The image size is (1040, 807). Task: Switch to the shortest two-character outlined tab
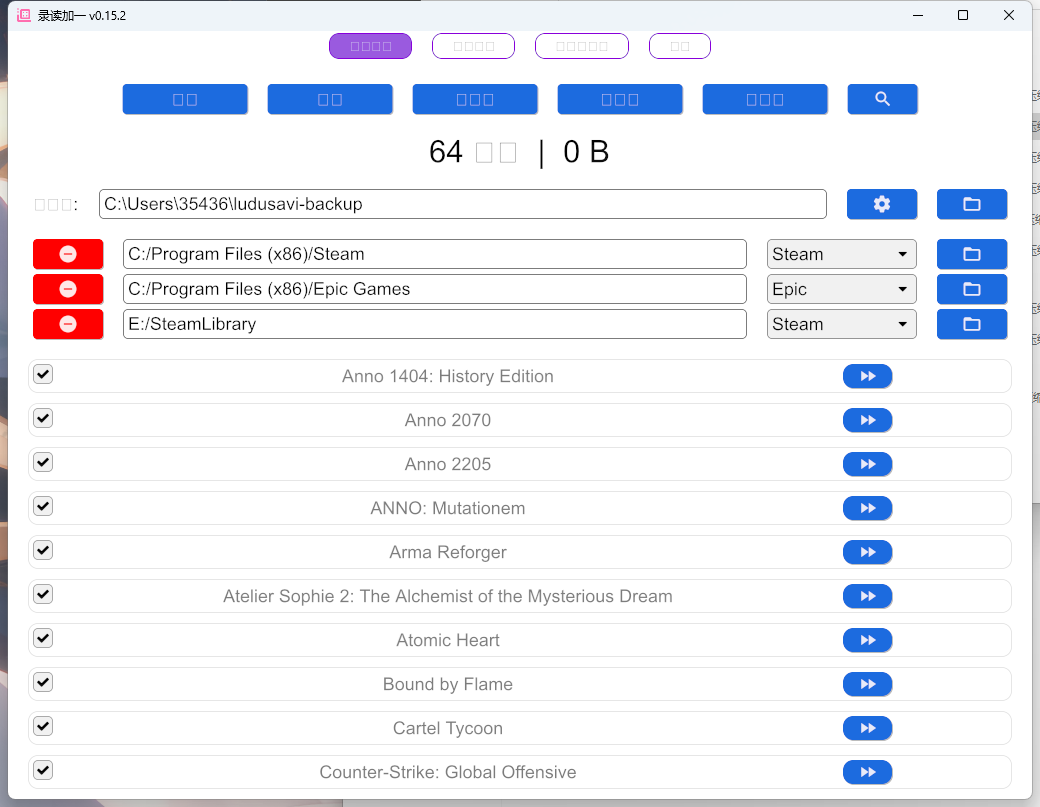click(680, 46)
